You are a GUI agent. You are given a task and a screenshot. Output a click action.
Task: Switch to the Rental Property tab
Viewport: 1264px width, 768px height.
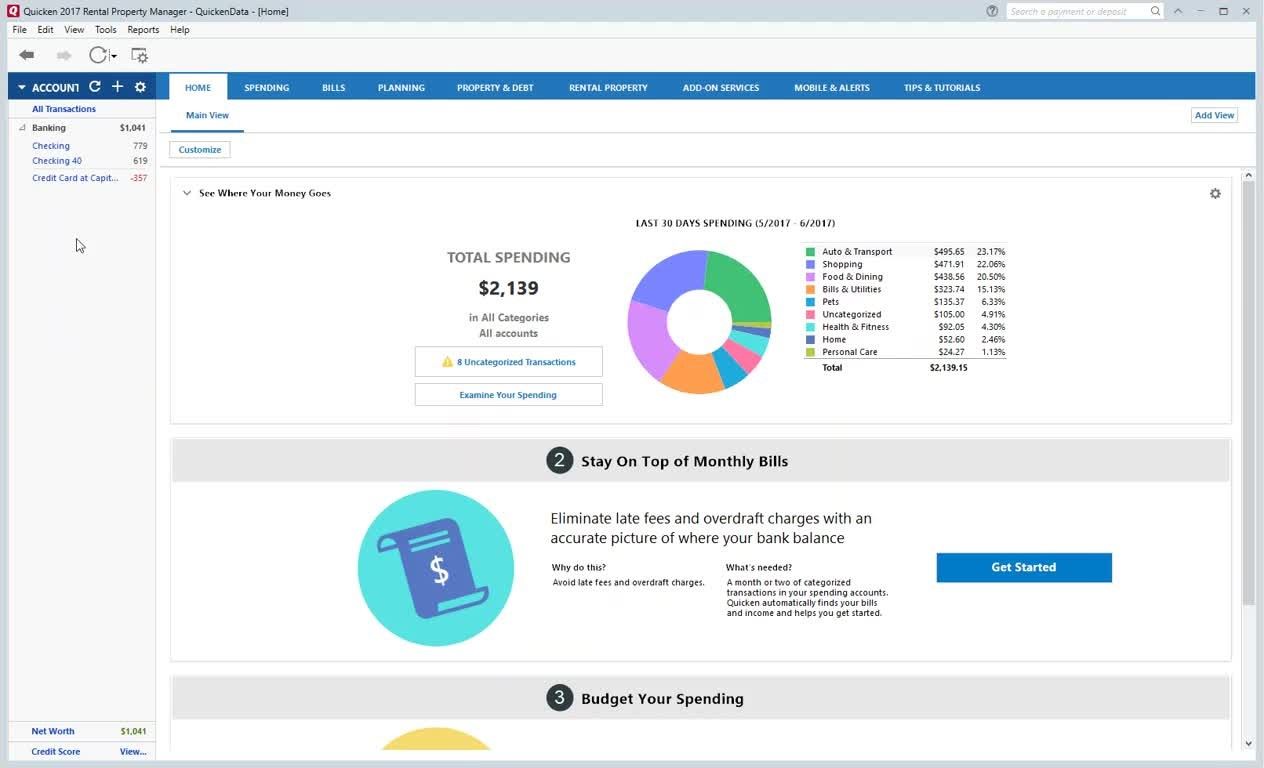point(608,87)
